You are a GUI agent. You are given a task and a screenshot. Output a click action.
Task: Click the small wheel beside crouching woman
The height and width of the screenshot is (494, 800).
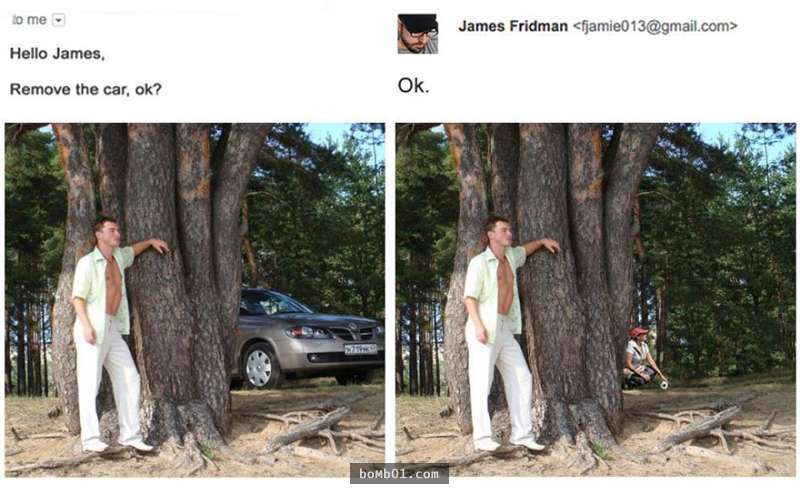click(664, 384)
